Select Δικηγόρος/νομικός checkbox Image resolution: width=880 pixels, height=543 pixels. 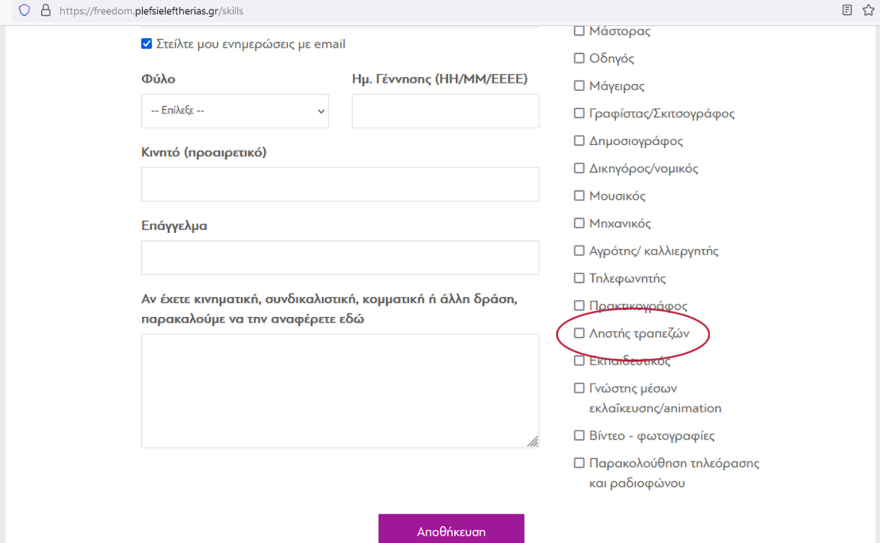[579, 168]
